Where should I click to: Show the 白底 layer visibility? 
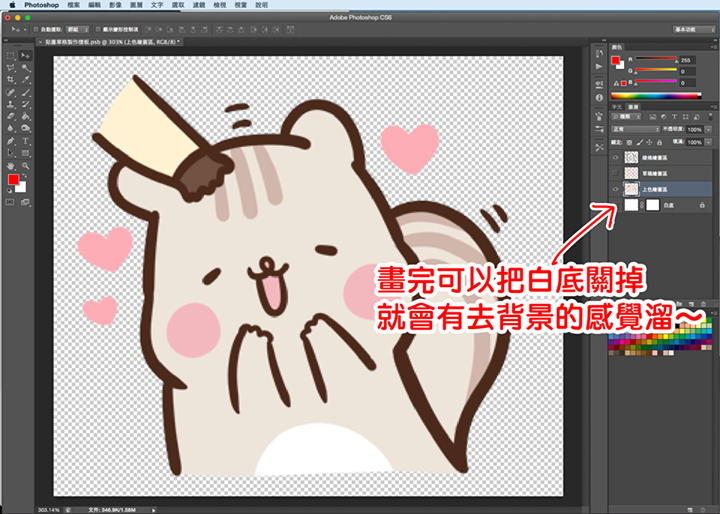coord(616,205)
